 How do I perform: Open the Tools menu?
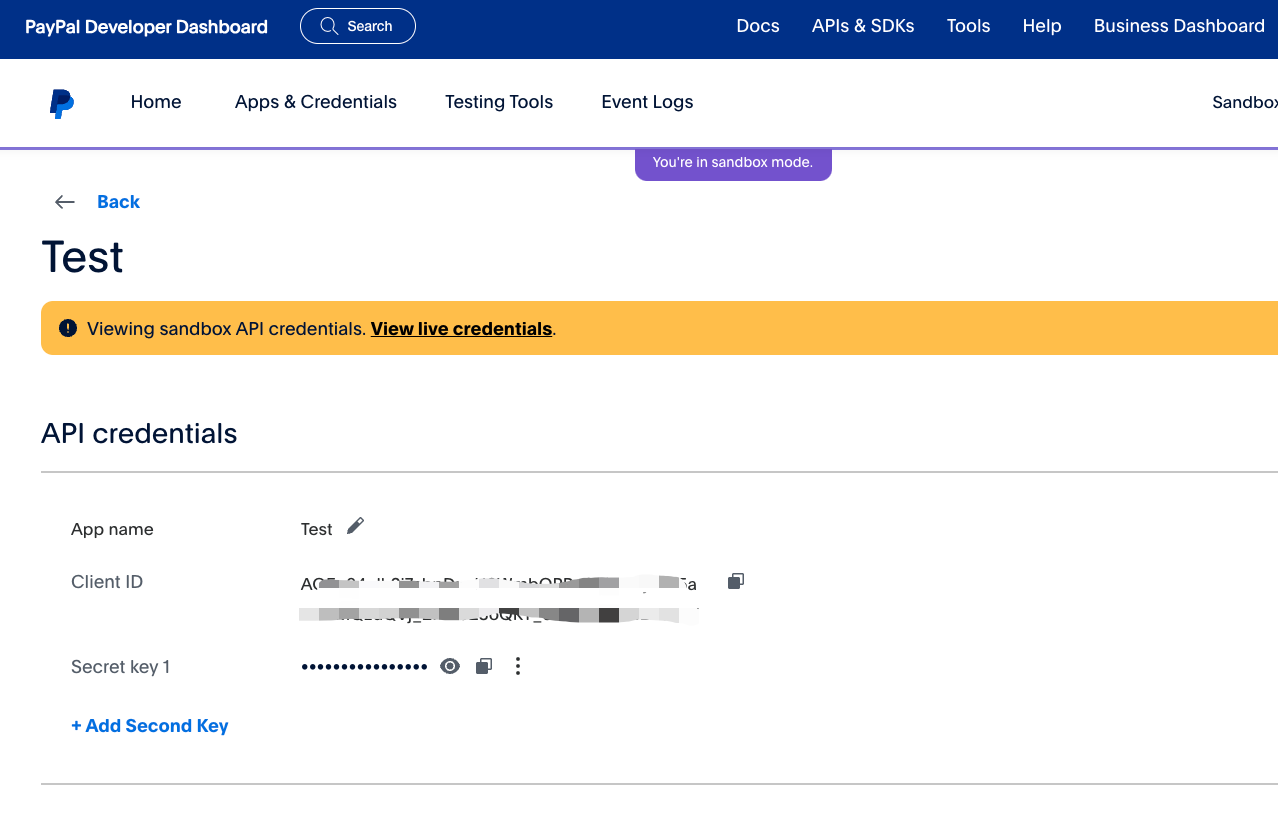coord(969,26)
